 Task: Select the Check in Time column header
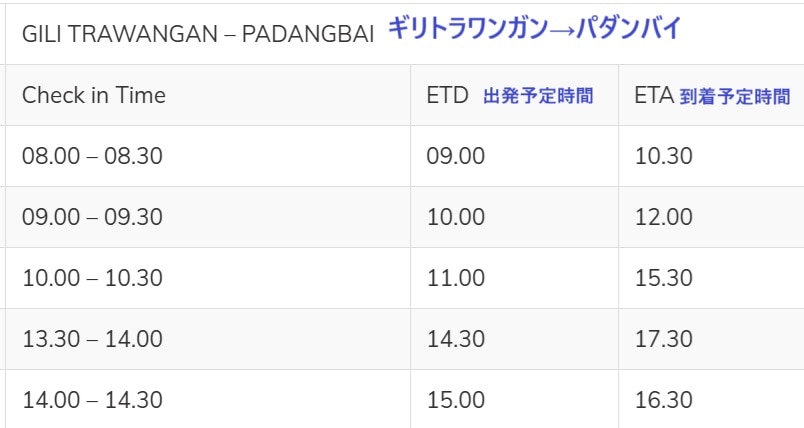94,96
